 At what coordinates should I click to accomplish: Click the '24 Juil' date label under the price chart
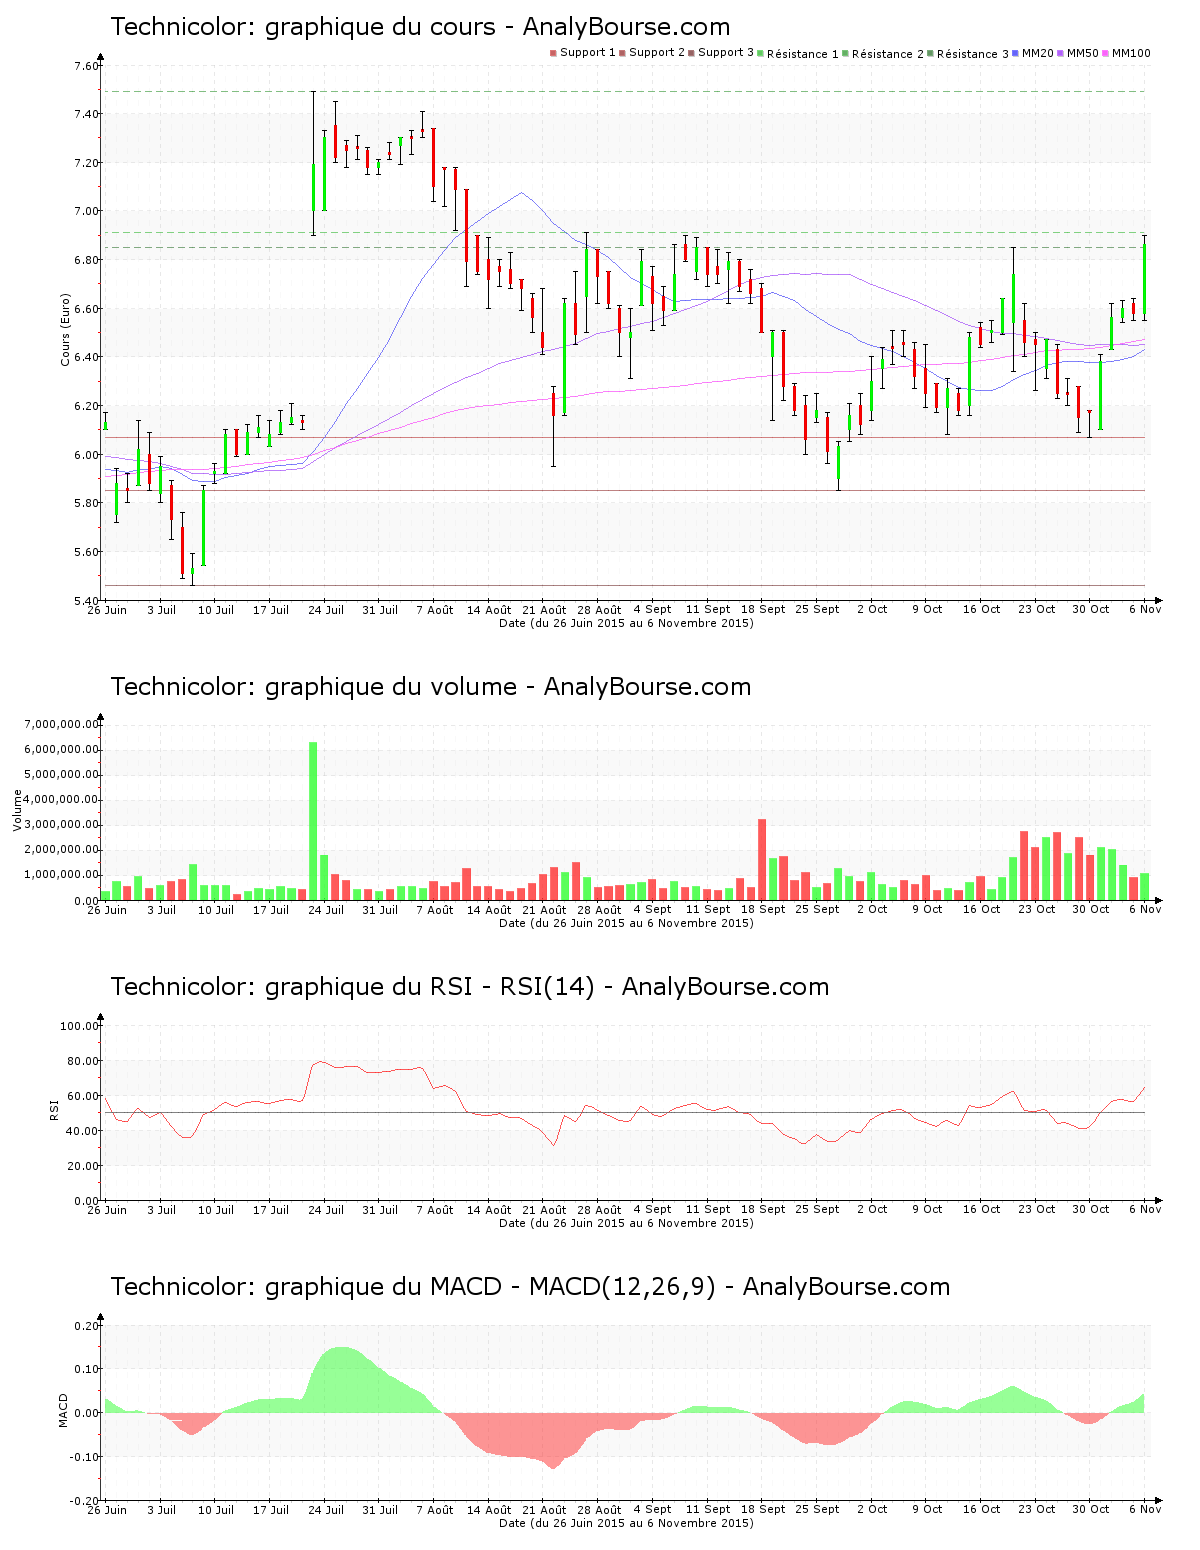326,610
